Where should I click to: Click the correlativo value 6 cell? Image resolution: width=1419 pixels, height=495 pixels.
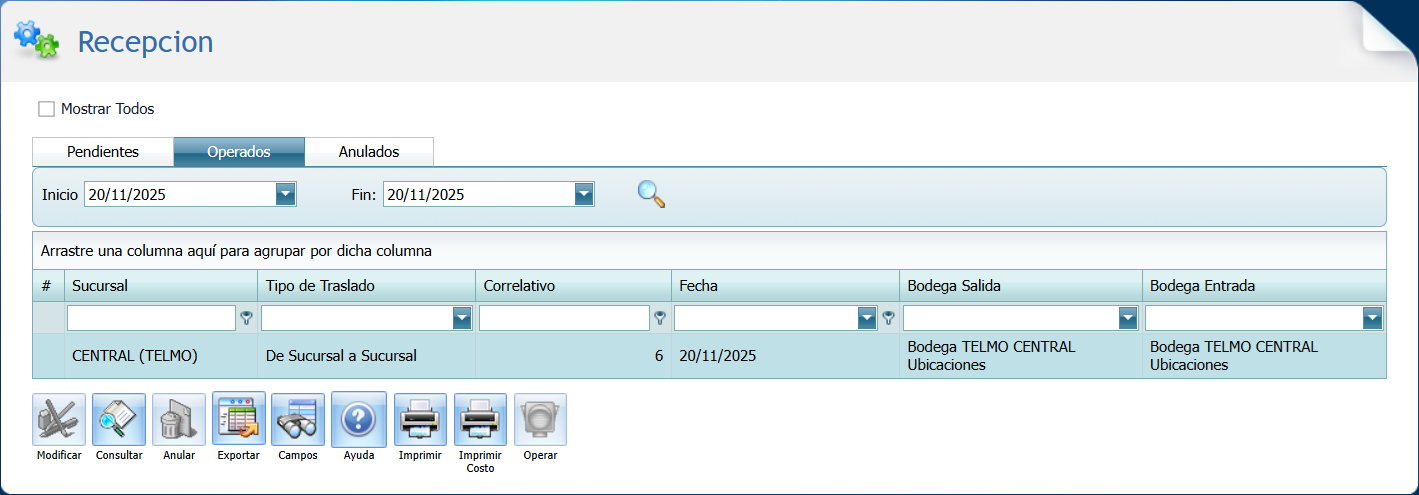tap(574, 356)
